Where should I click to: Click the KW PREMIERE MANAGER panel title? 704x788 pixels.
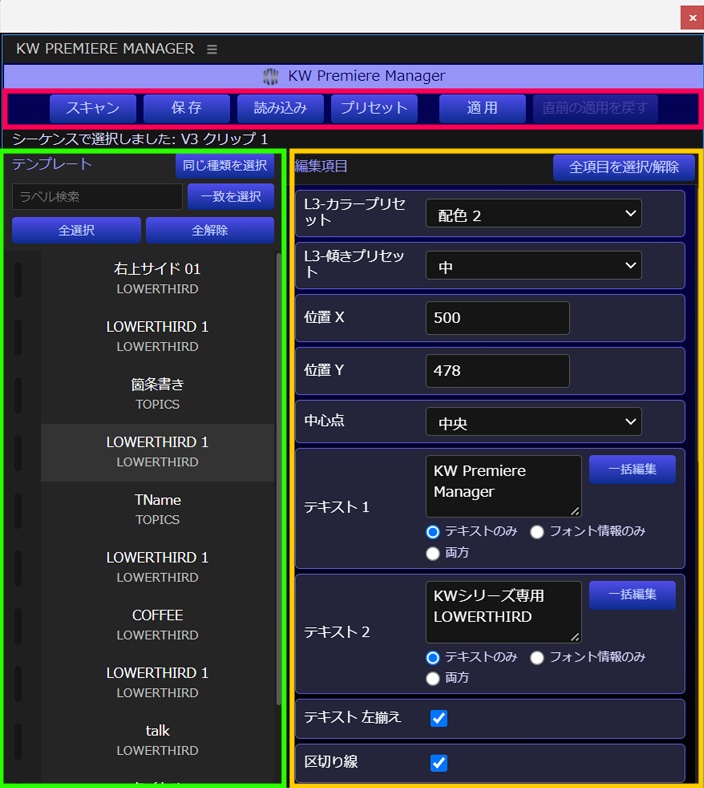(x=105, y=49)
